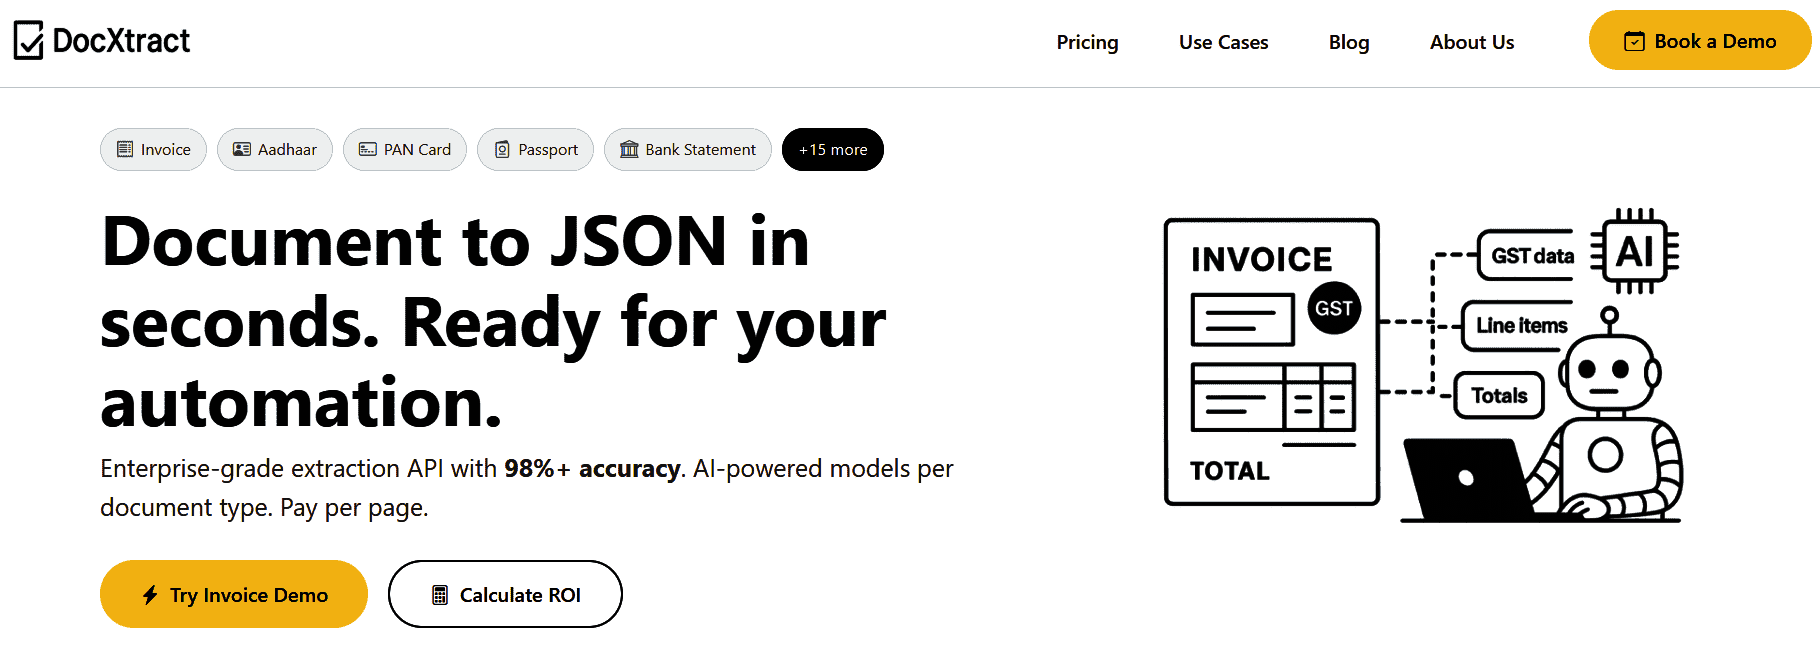Expand the +15 more document types chip
This screenshot has height=652, width=1820.
pos(833,150)
